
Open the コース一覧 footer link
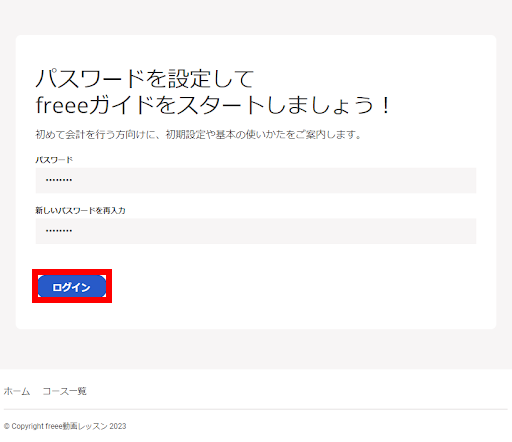[x=65, y=391]
